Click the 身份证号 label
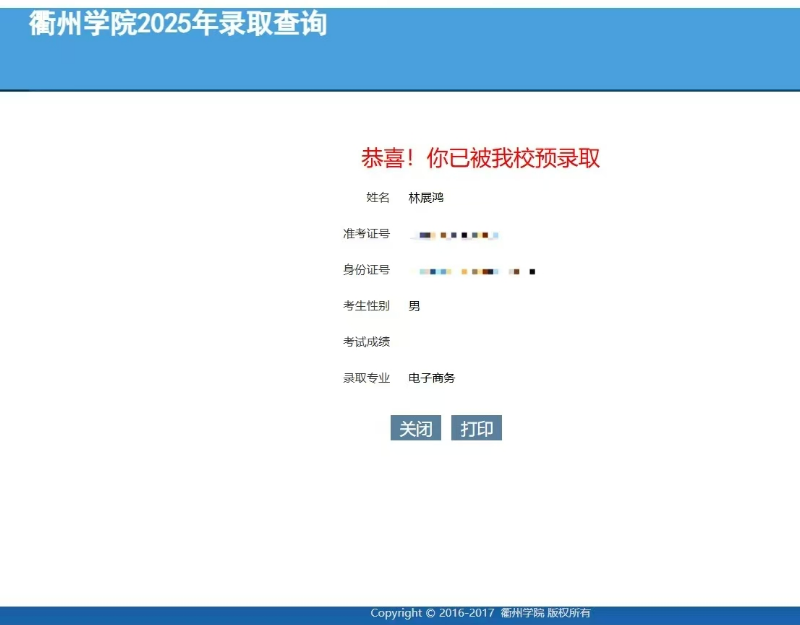The image size is (800, 625). pyautogui.click(x=366, y=270)
